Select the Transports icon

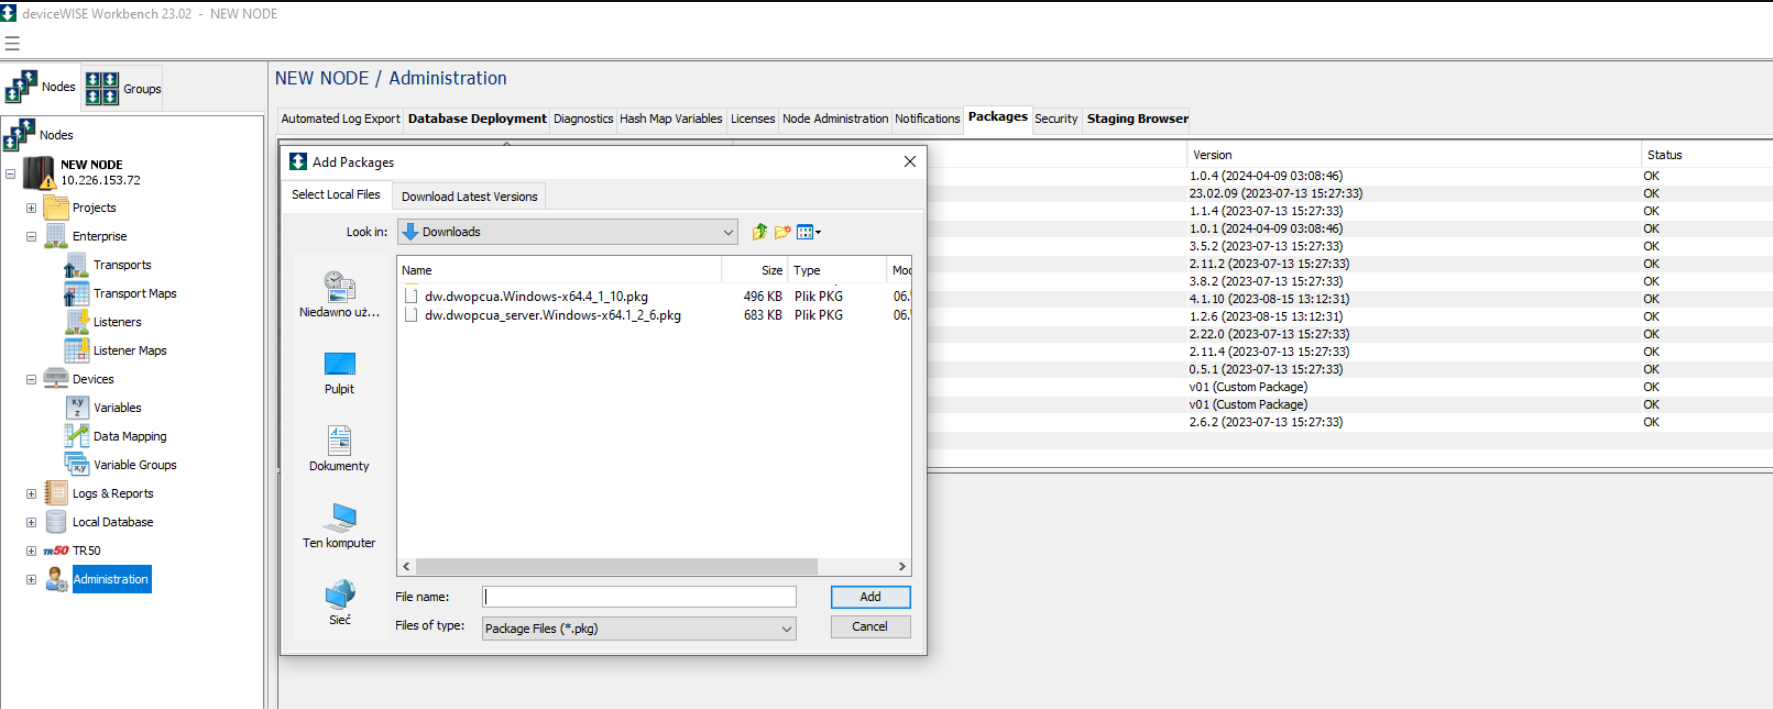pos(76,265)
